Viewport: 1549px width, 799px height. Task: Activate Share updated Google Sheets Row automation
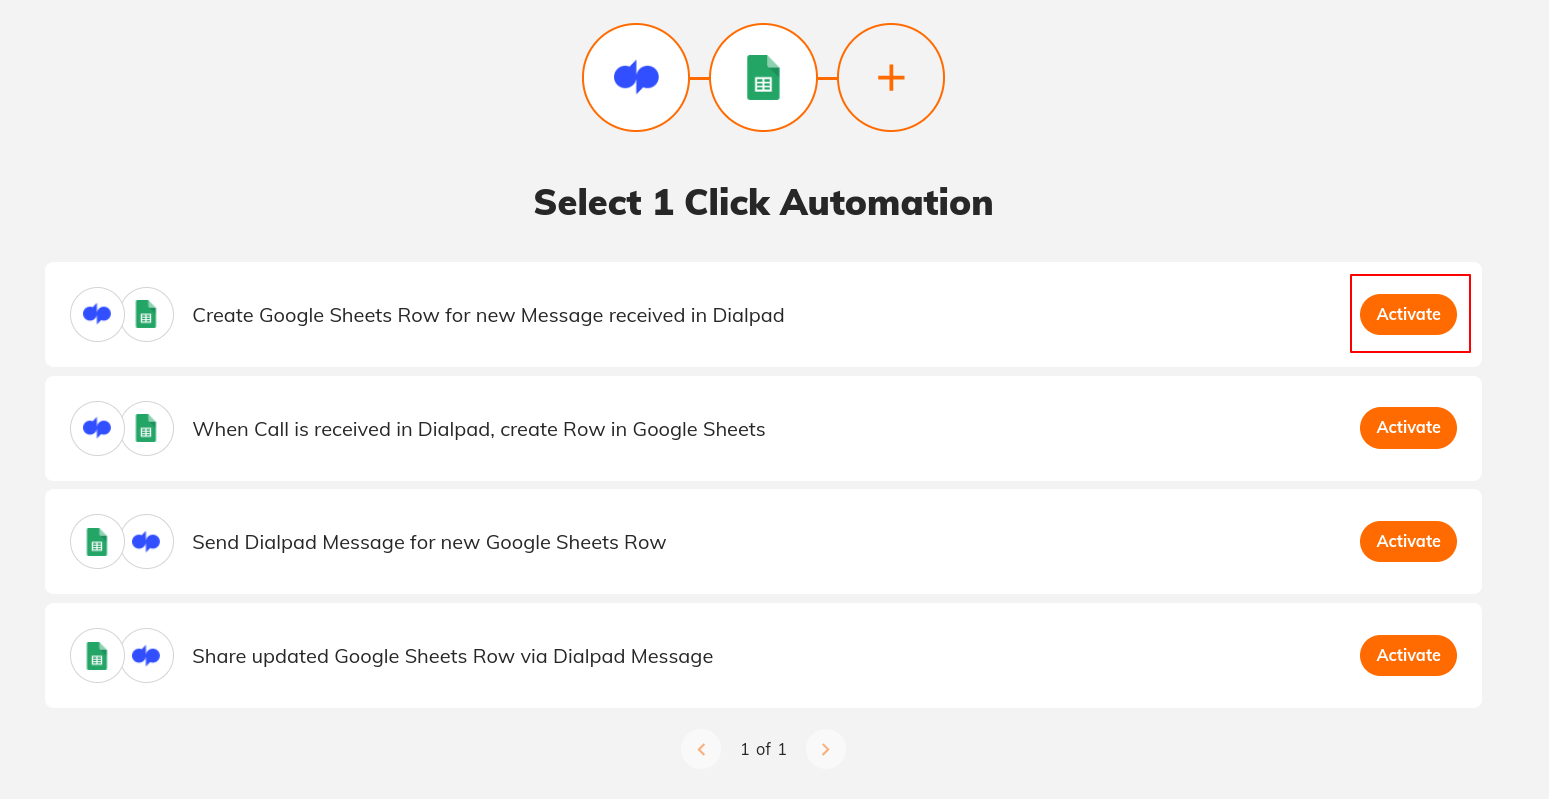(1408, 655)
